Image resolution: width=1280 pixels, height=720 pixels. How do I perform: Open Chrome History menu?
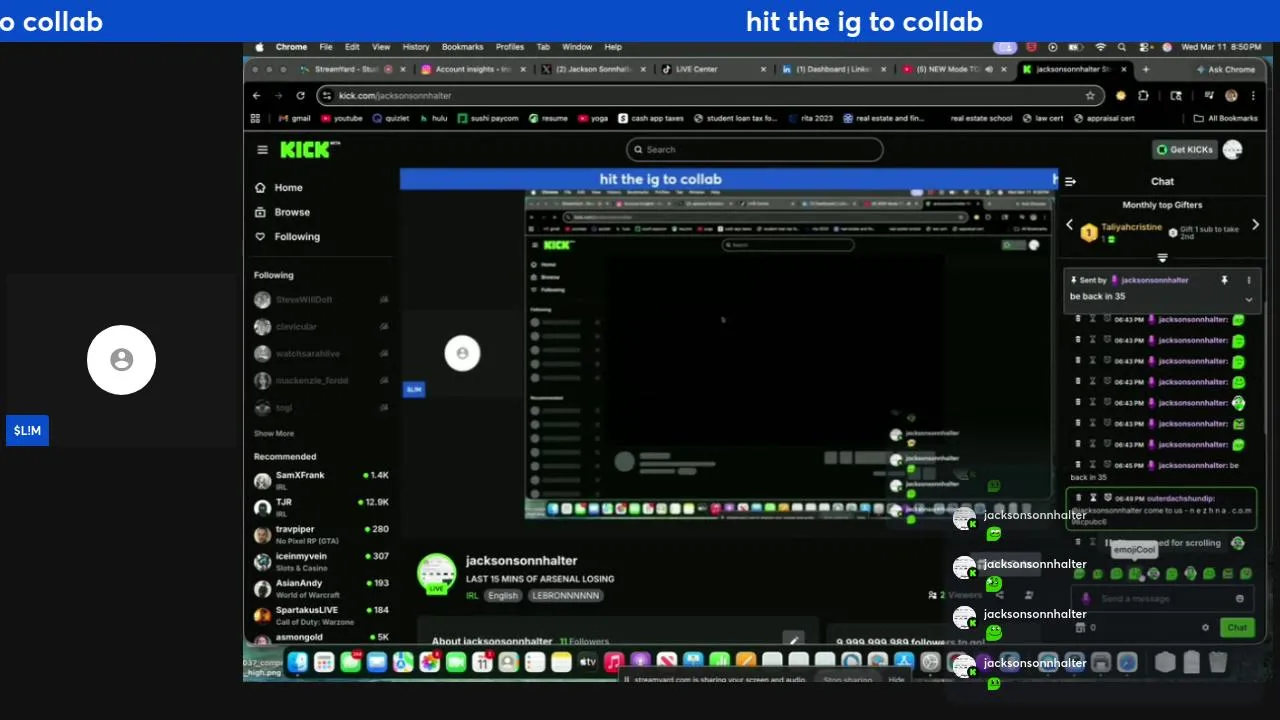416,47
